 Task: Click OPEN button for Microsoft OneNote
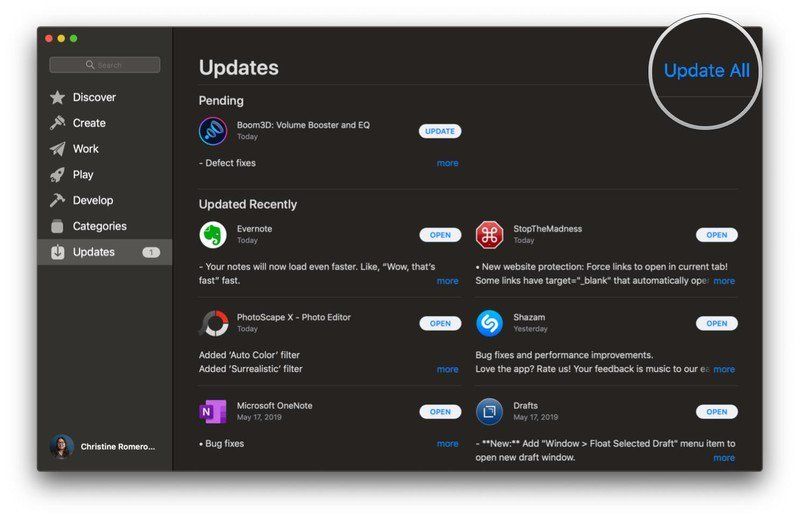click(x=440, y=411)
